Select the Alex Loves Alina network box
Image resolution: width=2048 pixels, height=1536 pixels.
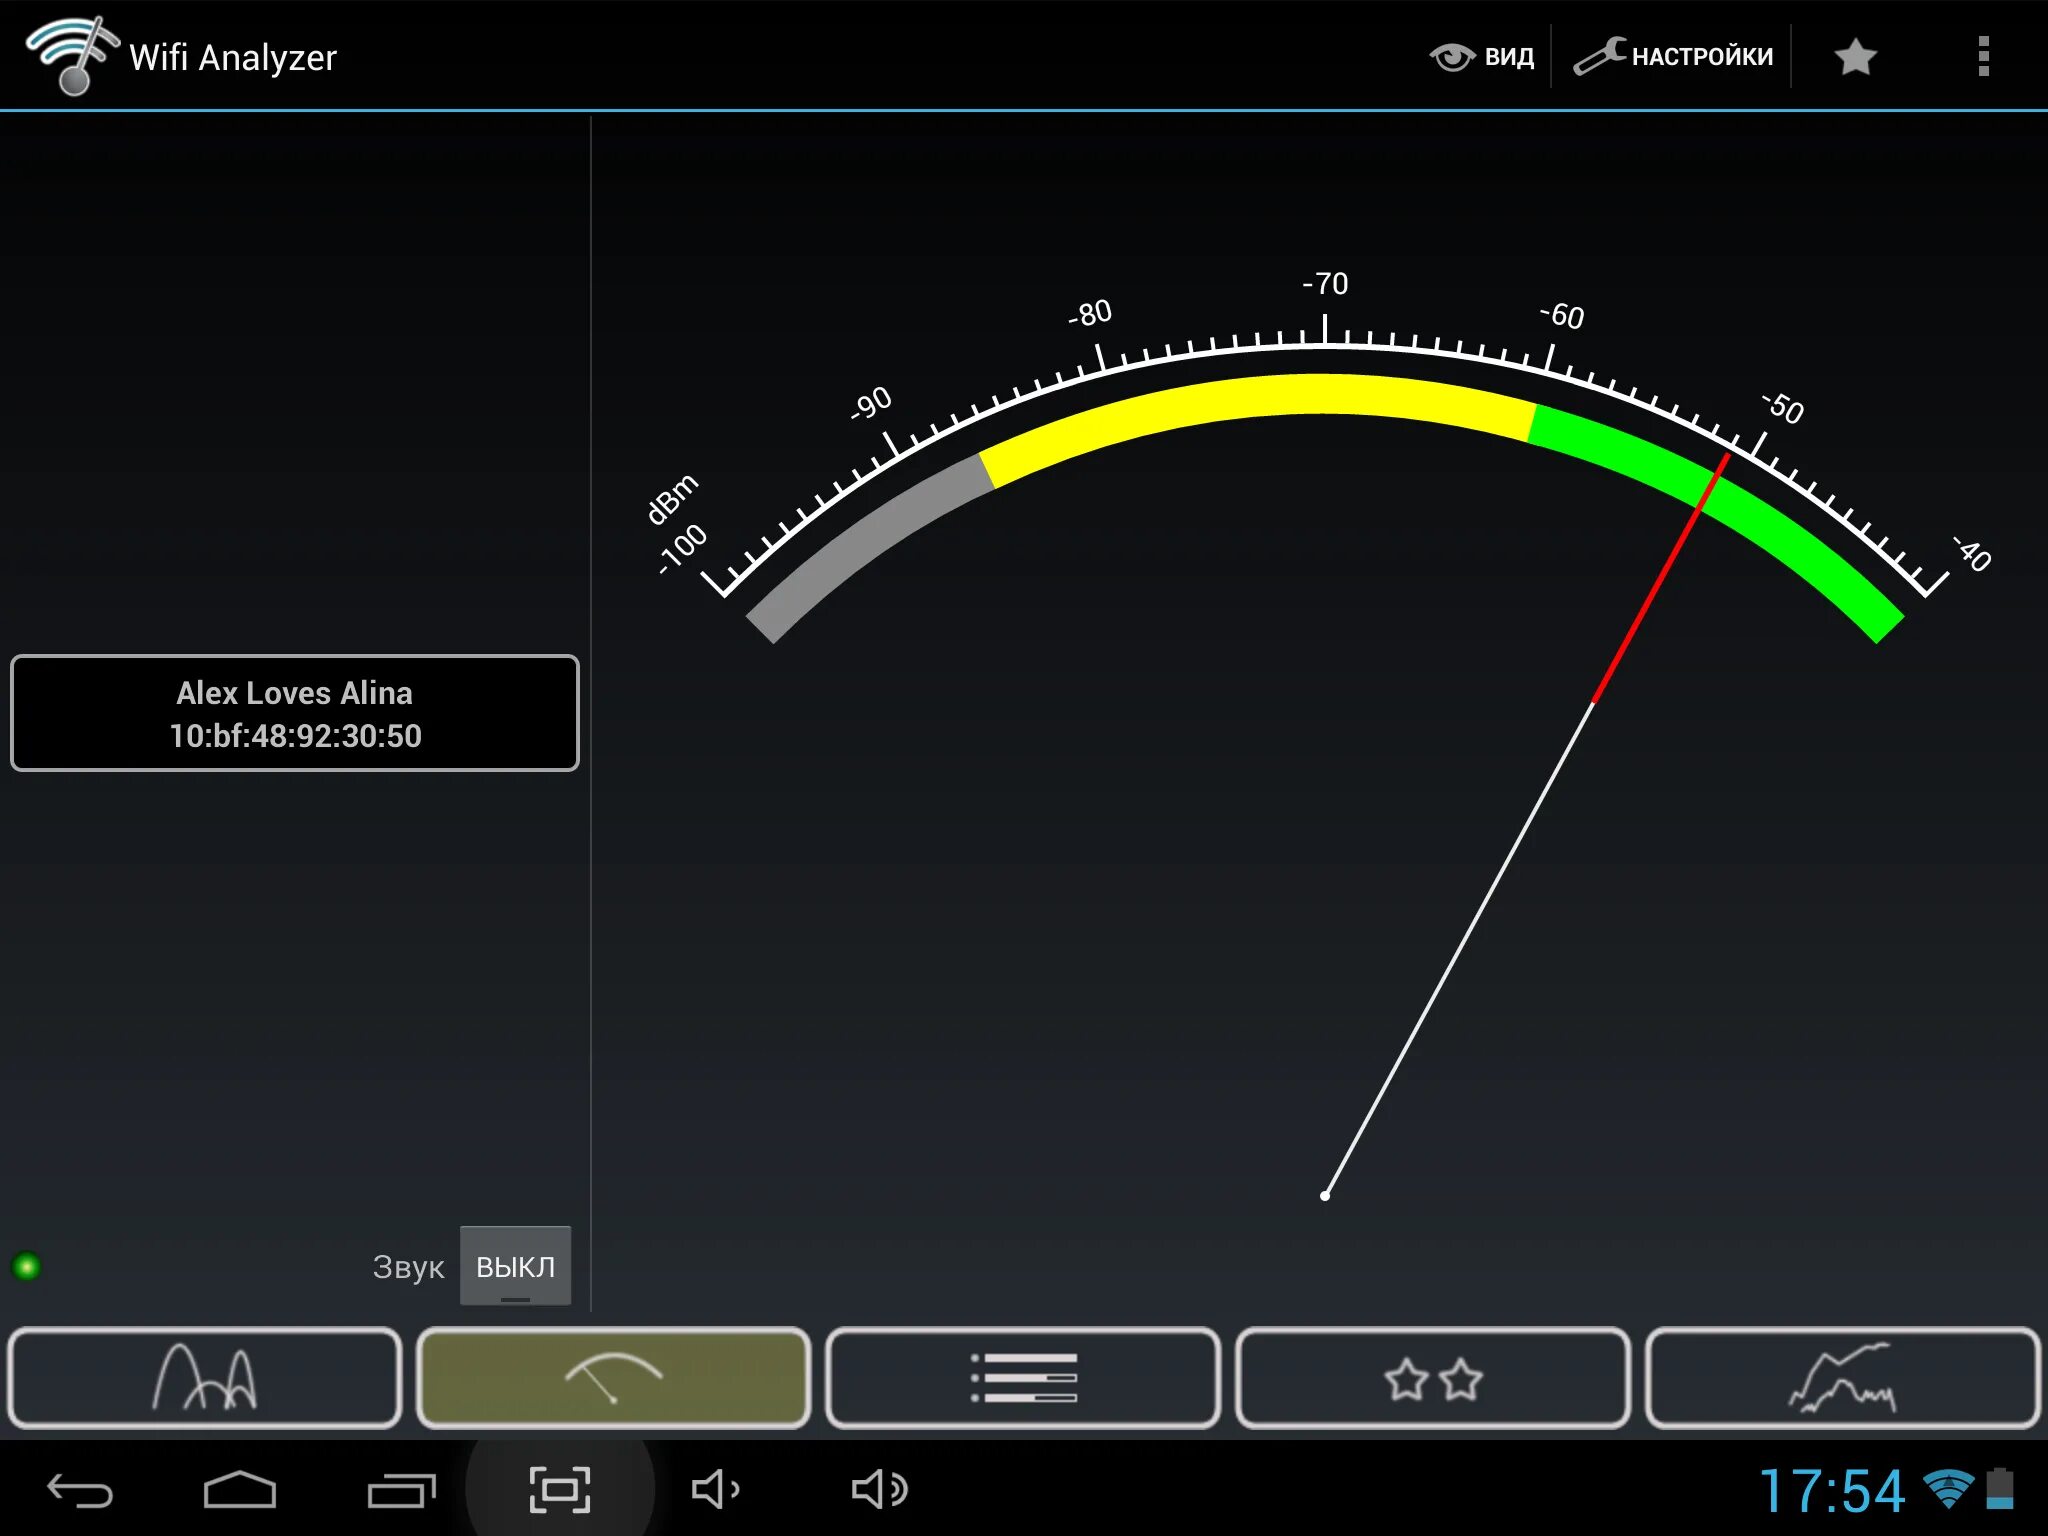tap(295, 713)
